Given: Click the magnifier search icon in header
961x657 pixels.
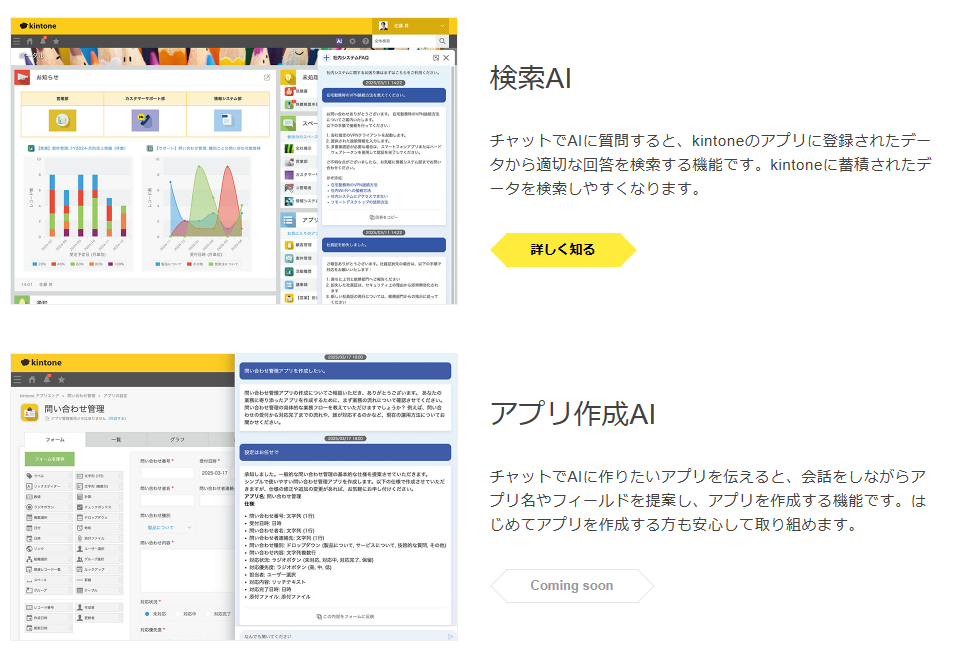Looking at the screenshot, I should coord(442,41).
